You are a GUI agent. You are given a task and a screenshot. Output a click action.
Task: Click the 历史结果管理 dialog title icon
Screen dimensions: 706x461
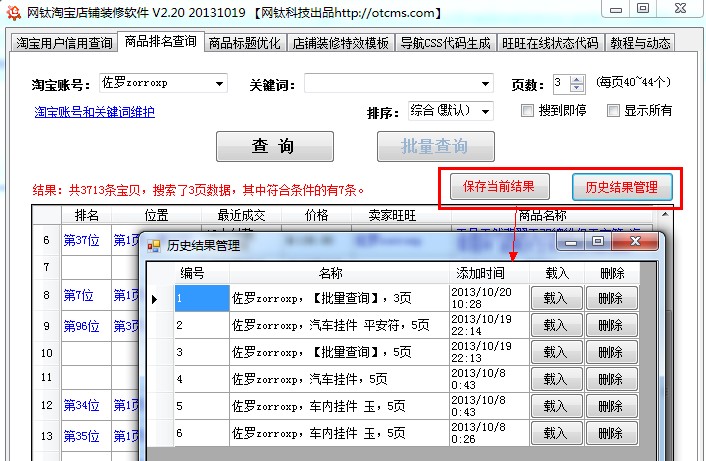pos(154,246)
